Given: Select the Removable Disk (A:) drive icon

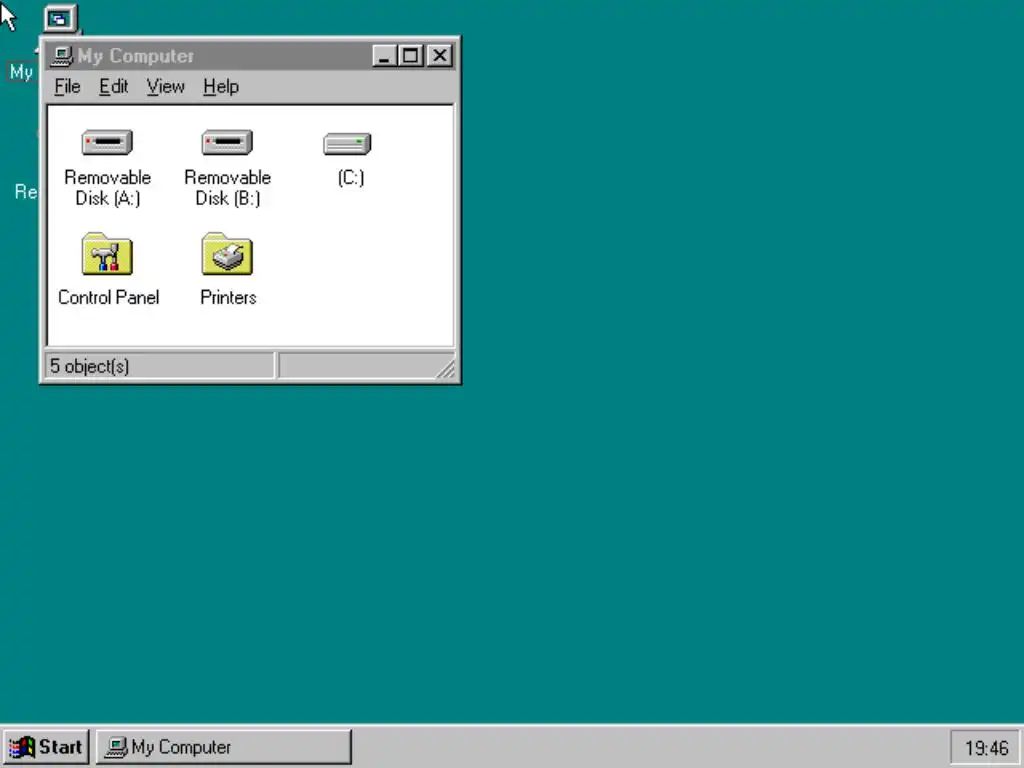Looking at the screenshot, I should coord(107,142).
